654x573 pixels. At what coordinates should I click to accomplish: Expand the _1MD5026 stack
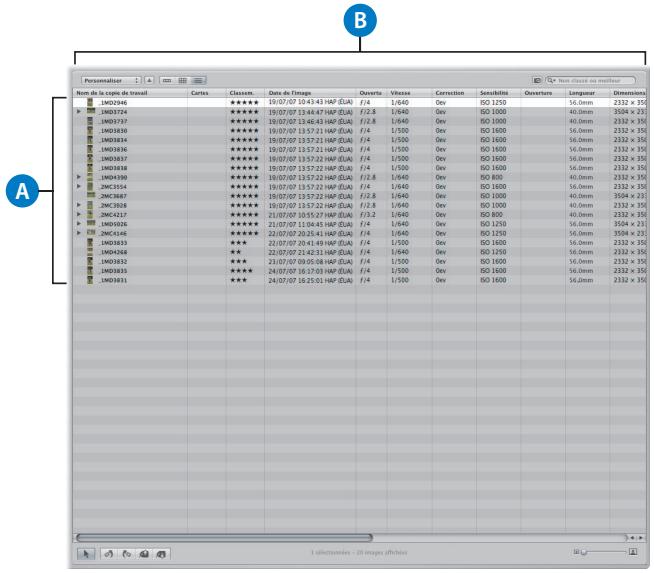[x=79, y=224]
